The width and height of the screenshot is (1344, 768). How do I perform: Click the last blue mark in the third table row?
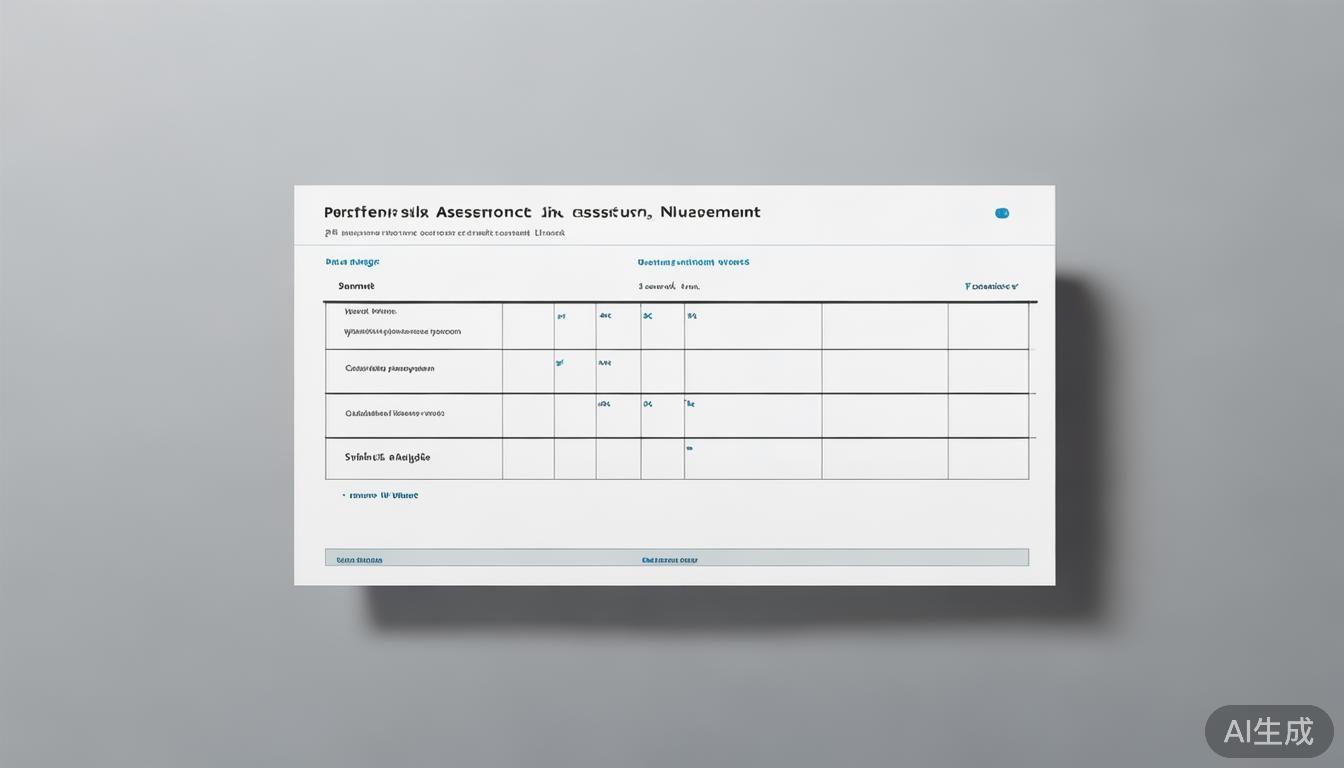pyautogui.click(x=689, y=404)
